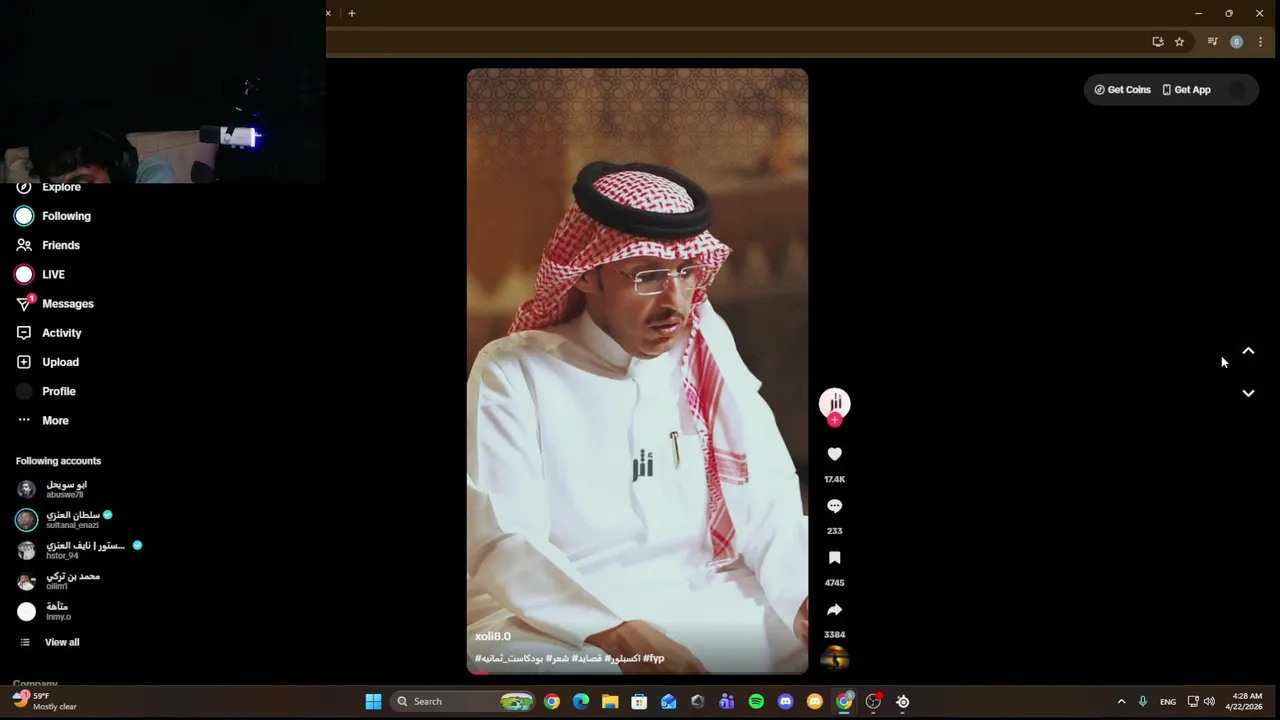Open Microsoft Store from the taskbar
This screenshot has height=720, width=1280.
(639, 702)
